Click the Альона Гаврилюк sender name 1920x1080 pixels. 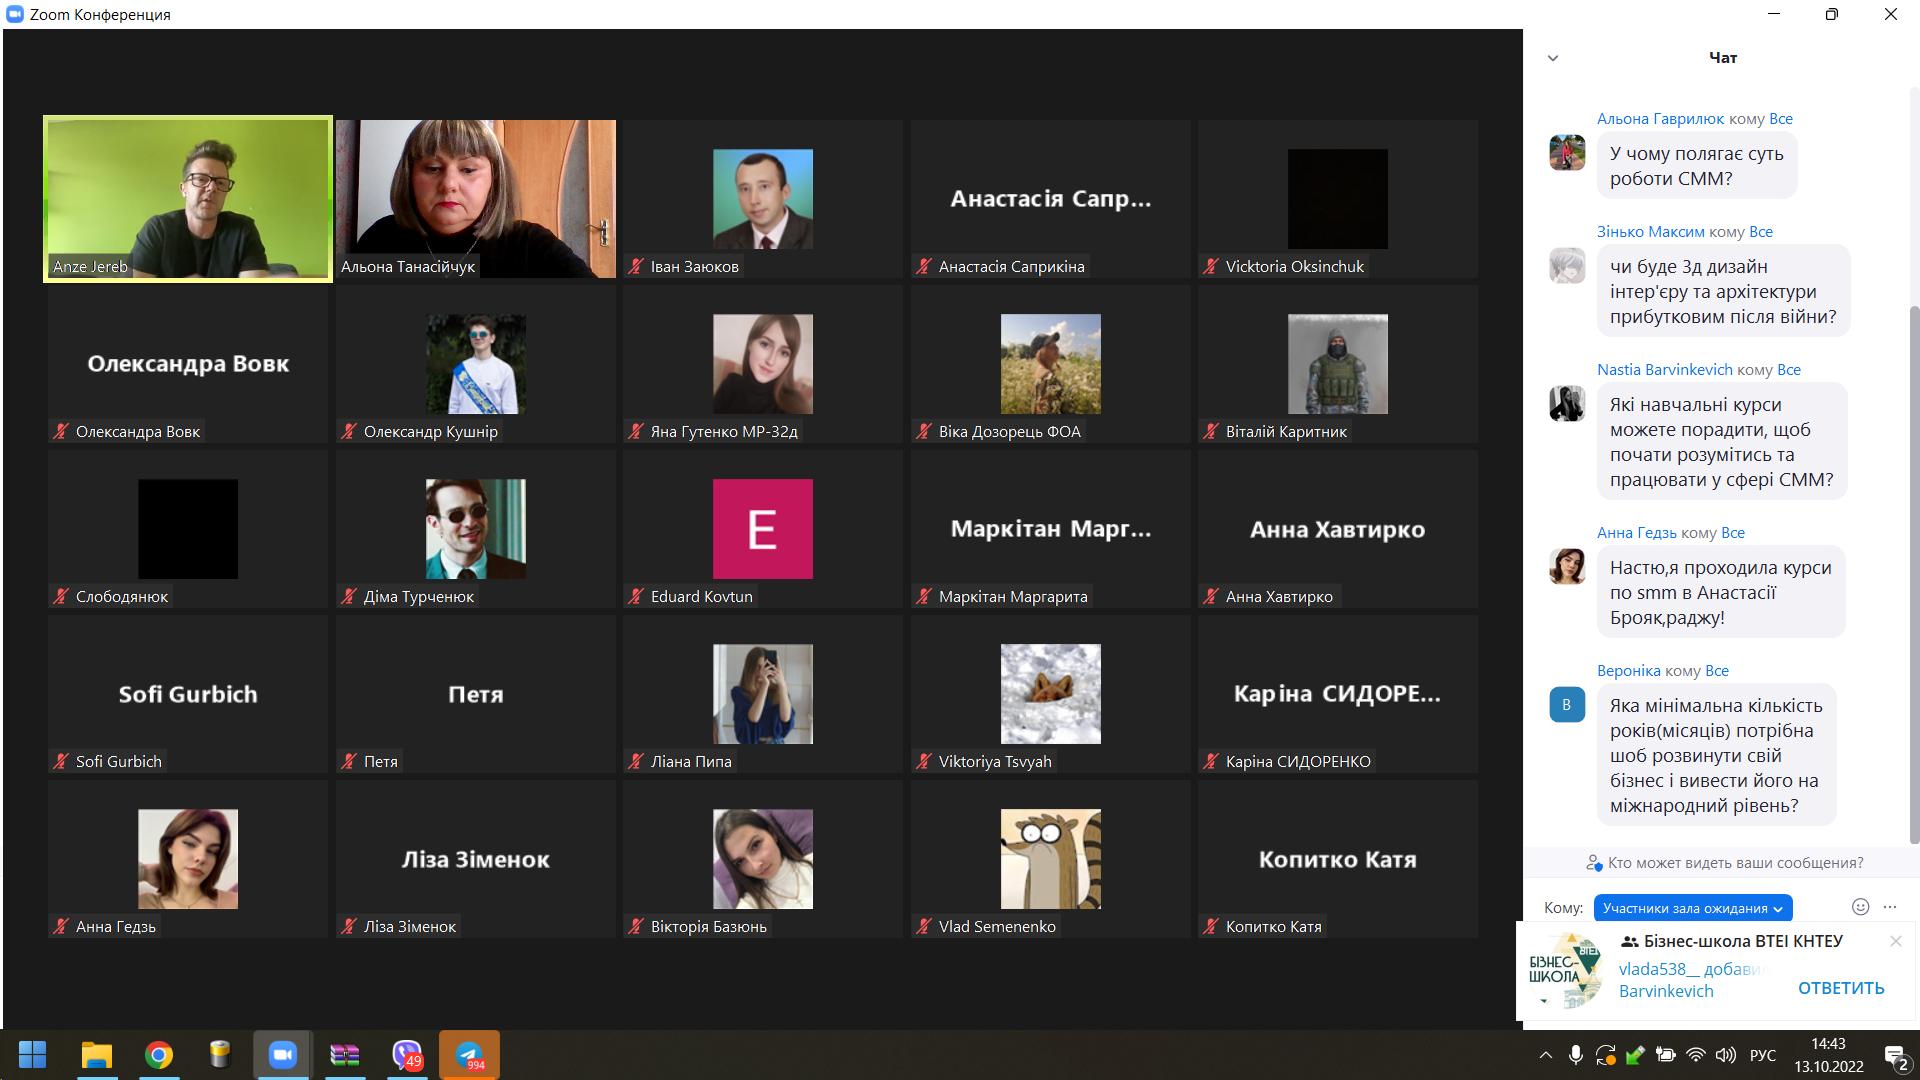pyautogui.click(x=1660, y=119)
